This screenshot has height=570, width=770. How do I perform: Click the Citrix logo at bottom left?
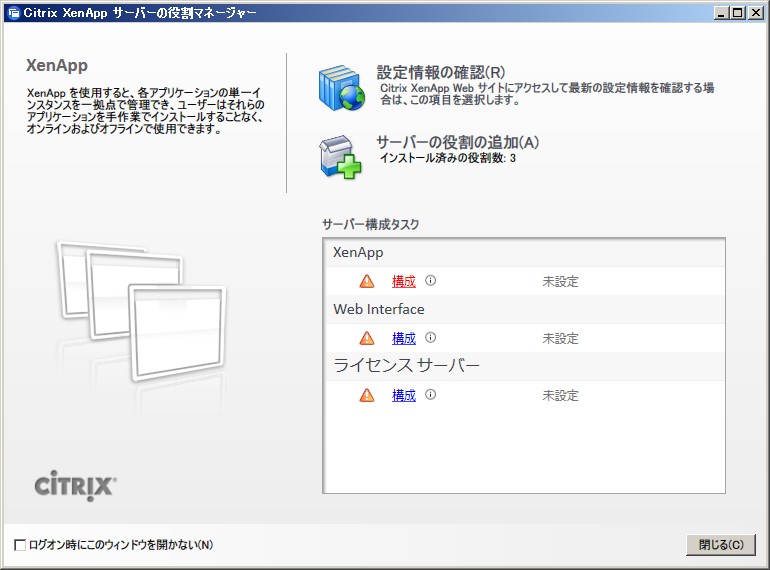click(x=76, y=486)
